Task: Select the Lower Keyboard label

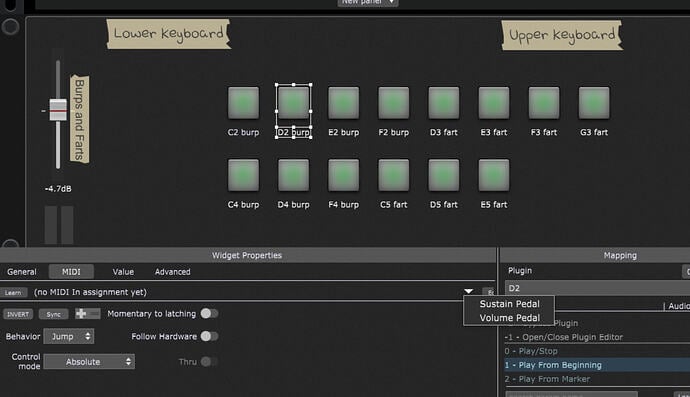Action: click(x=169, y=34)
